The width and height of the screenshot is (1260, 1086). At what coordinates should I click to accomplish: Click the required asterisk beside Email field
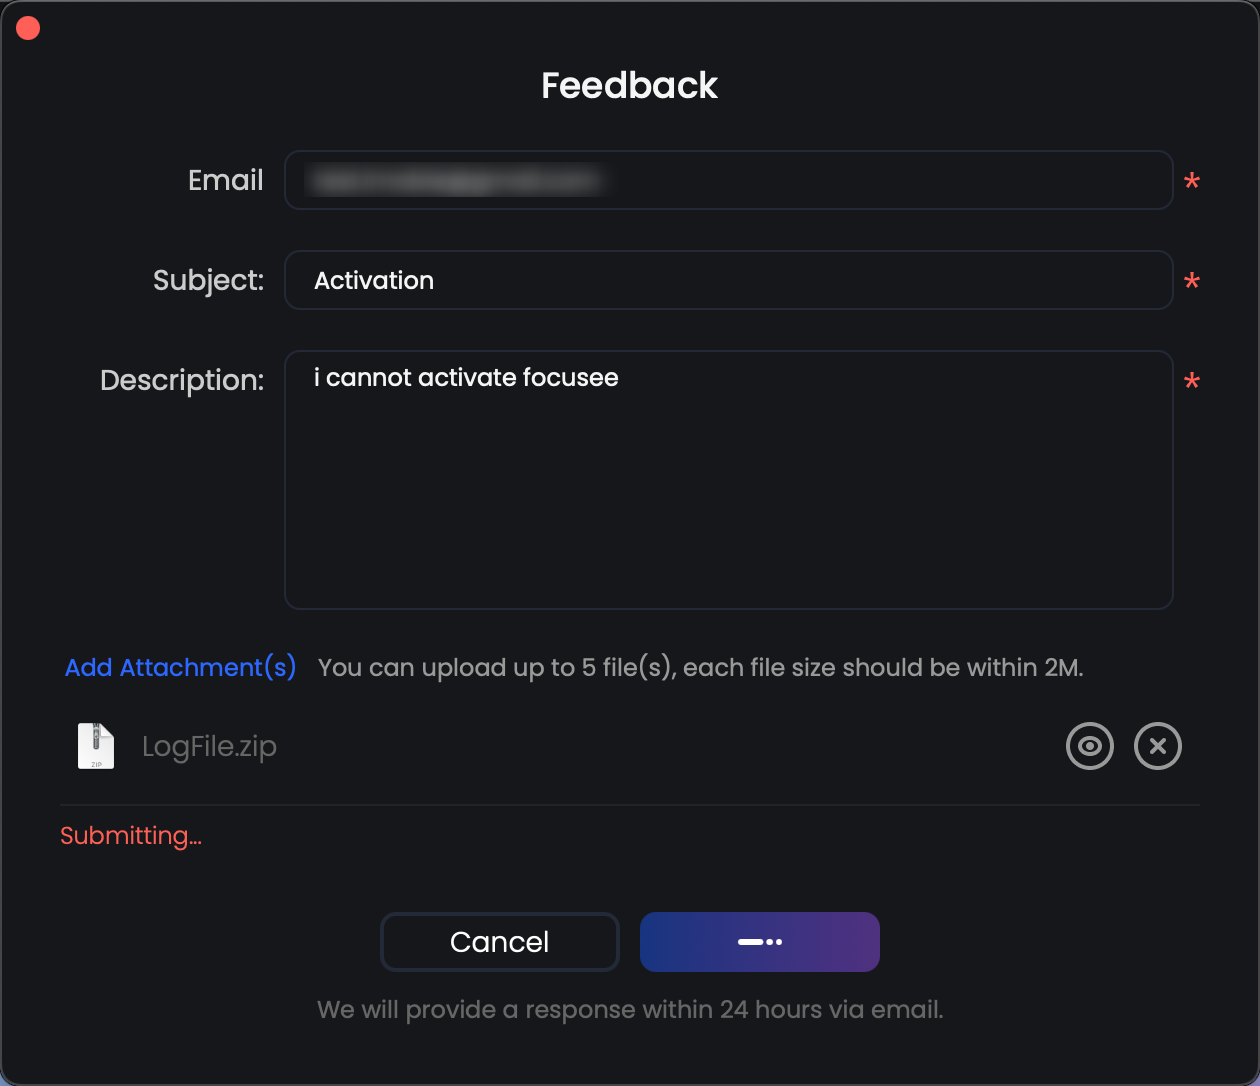pos(1191,182)
